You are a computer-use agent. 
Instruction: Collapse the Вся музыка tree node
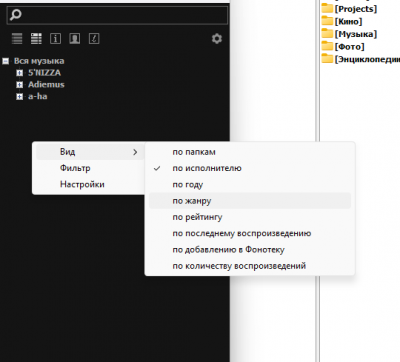click(x=6, y=61)
